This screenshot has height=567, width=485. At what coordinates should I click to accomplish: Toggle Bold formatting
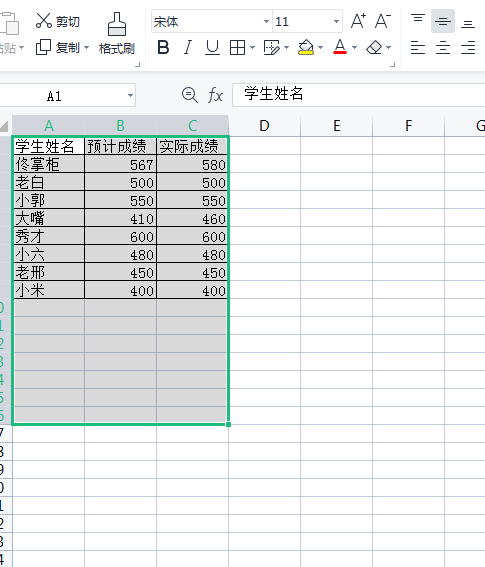coord(163,47)
